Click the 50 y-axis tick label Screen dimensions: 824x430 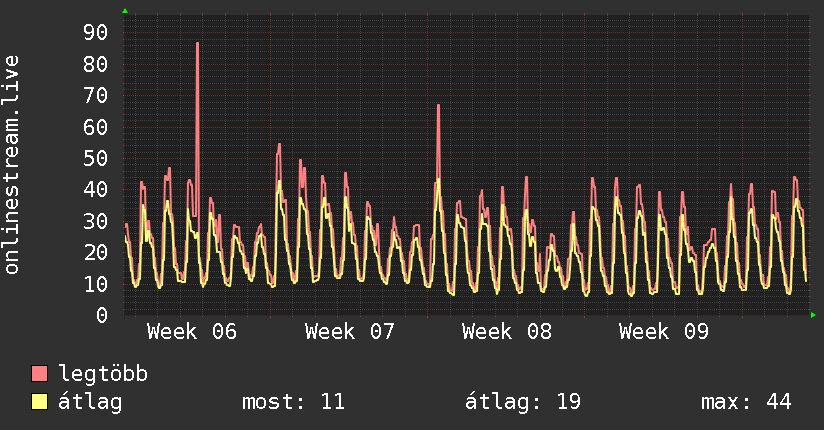pyautogui.click(x=95, y=158)
